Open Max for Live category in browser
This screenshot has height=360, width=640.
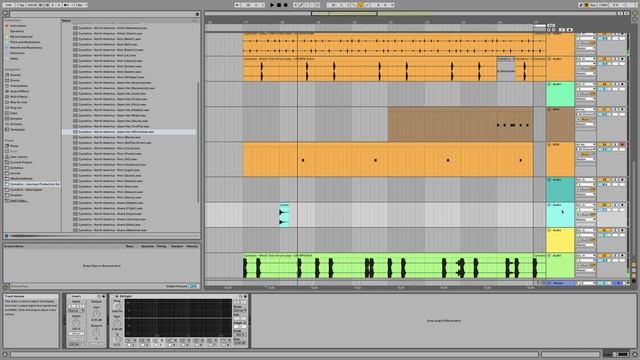click(19, 102)
